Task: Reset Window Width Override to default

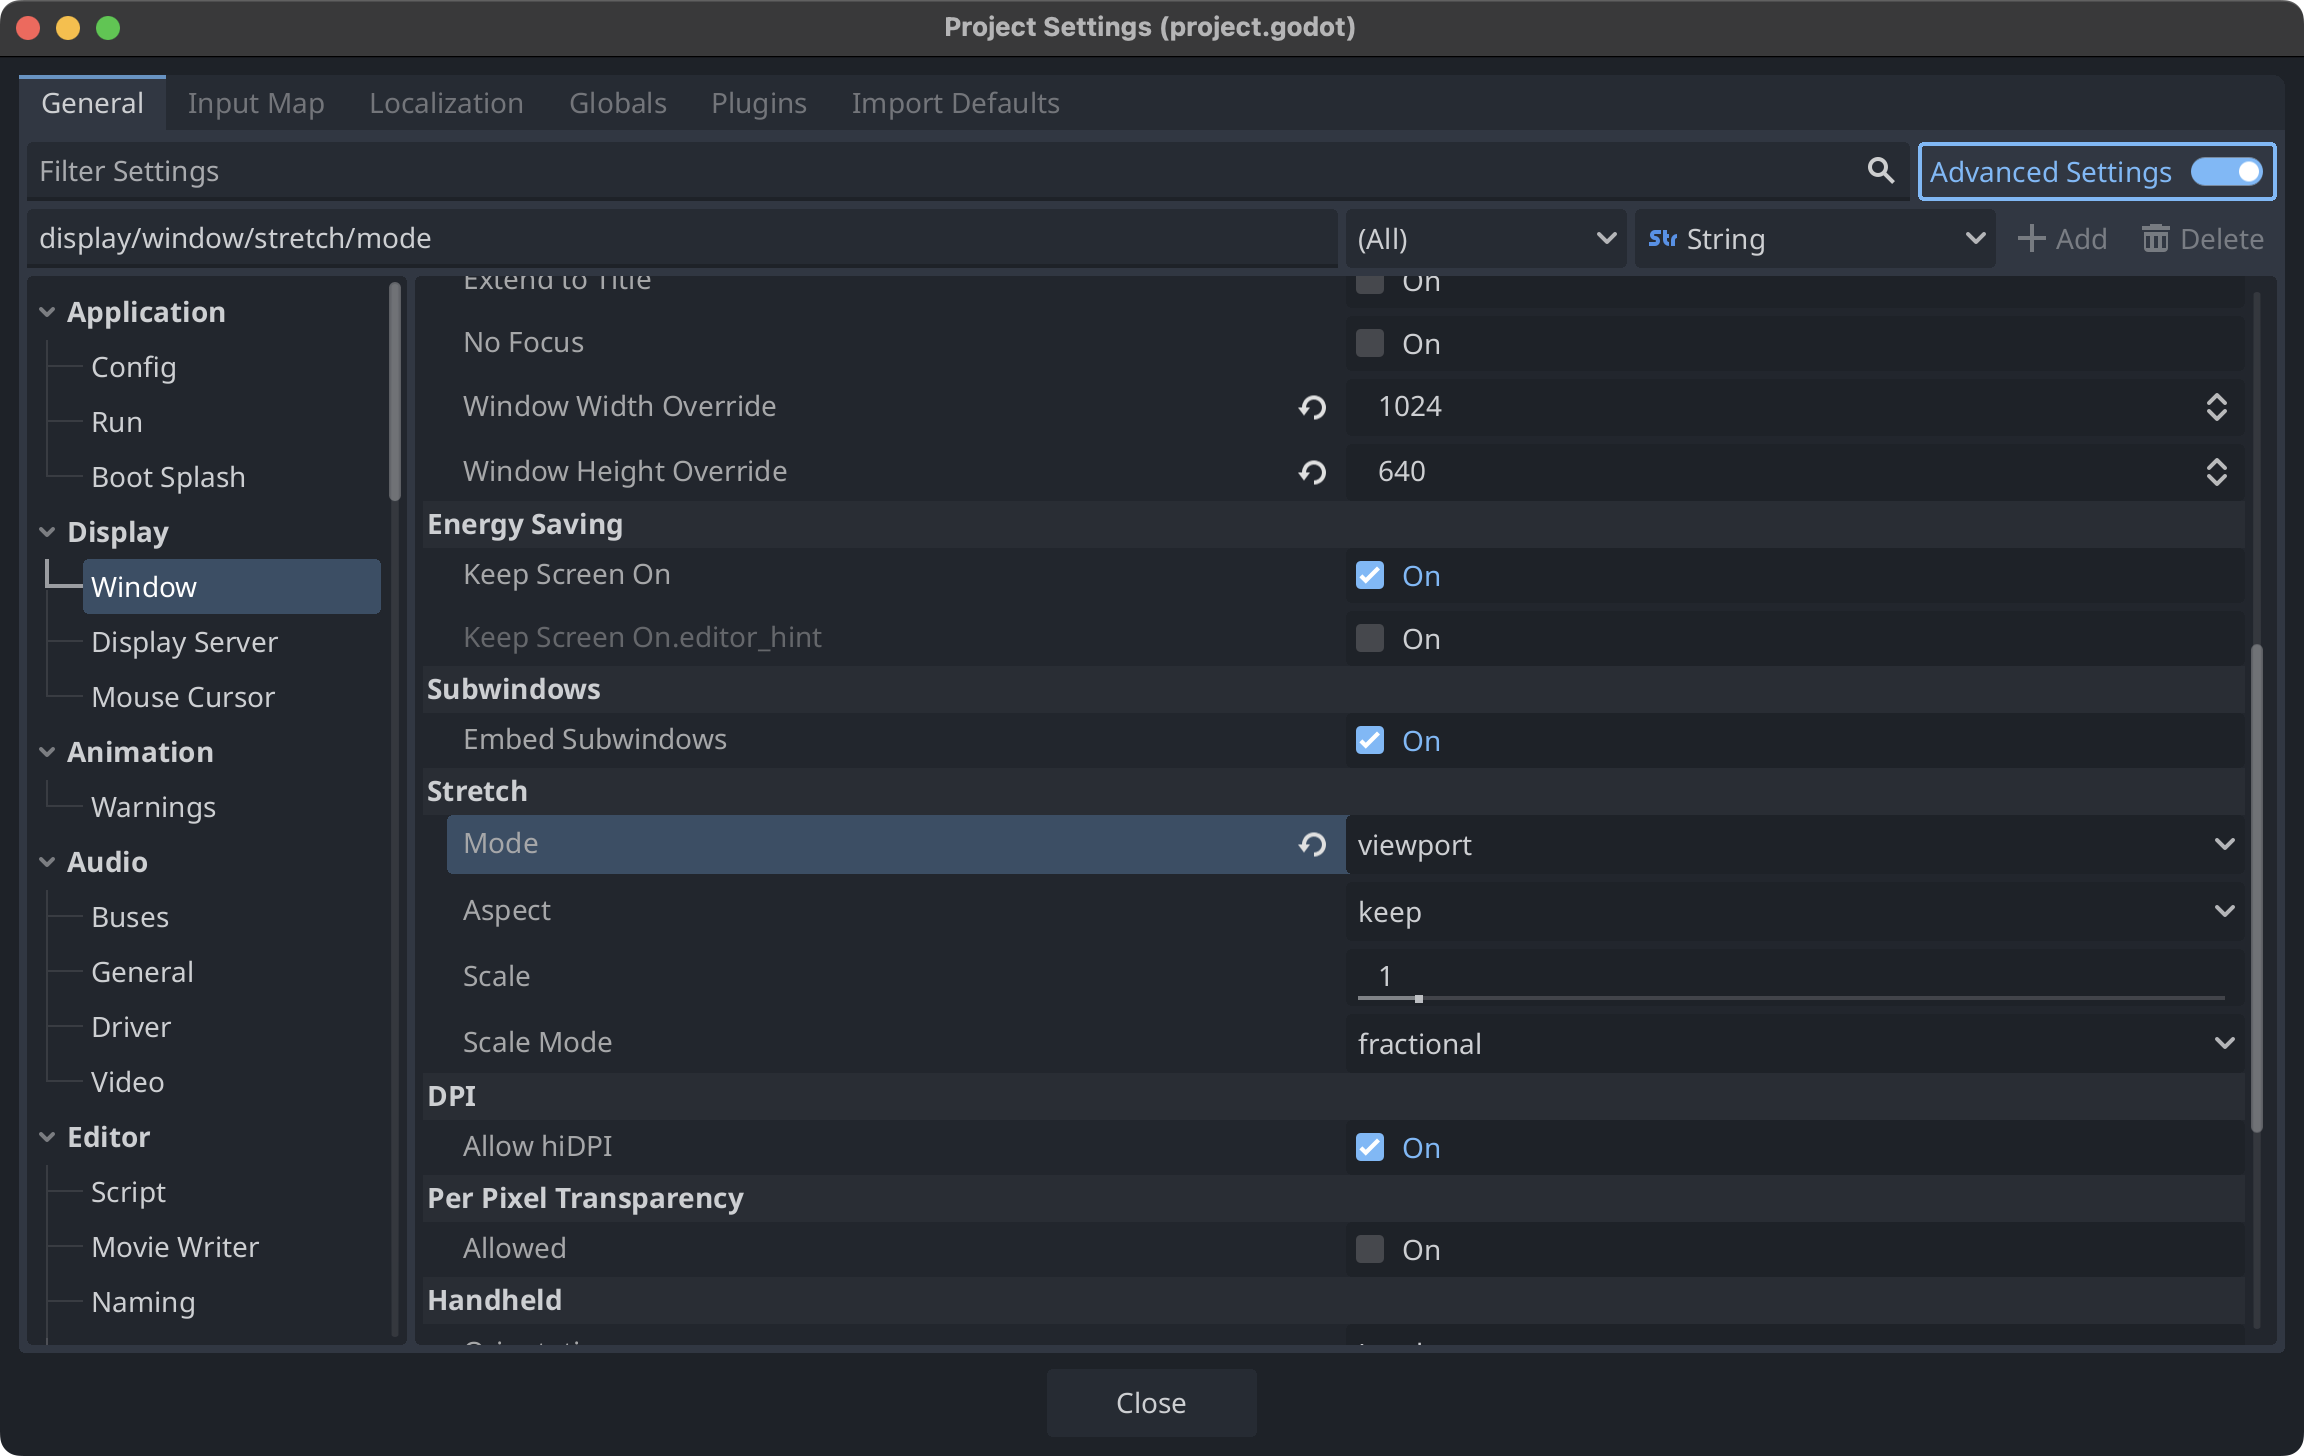Action: click(1312, 407)
